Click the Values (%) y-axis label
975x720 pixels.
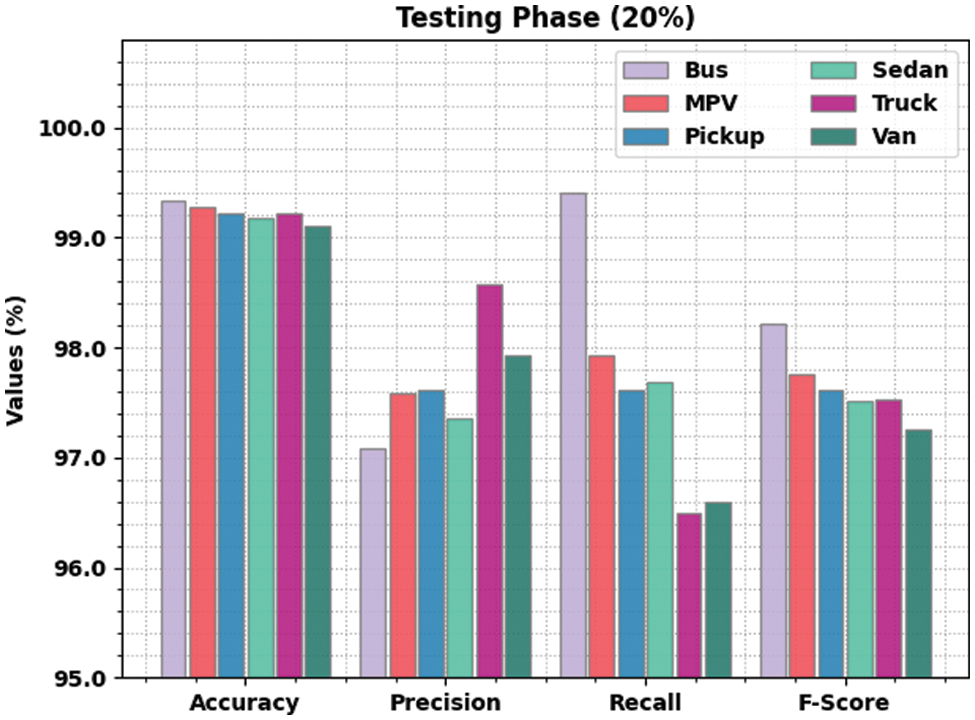click(15, 360)
